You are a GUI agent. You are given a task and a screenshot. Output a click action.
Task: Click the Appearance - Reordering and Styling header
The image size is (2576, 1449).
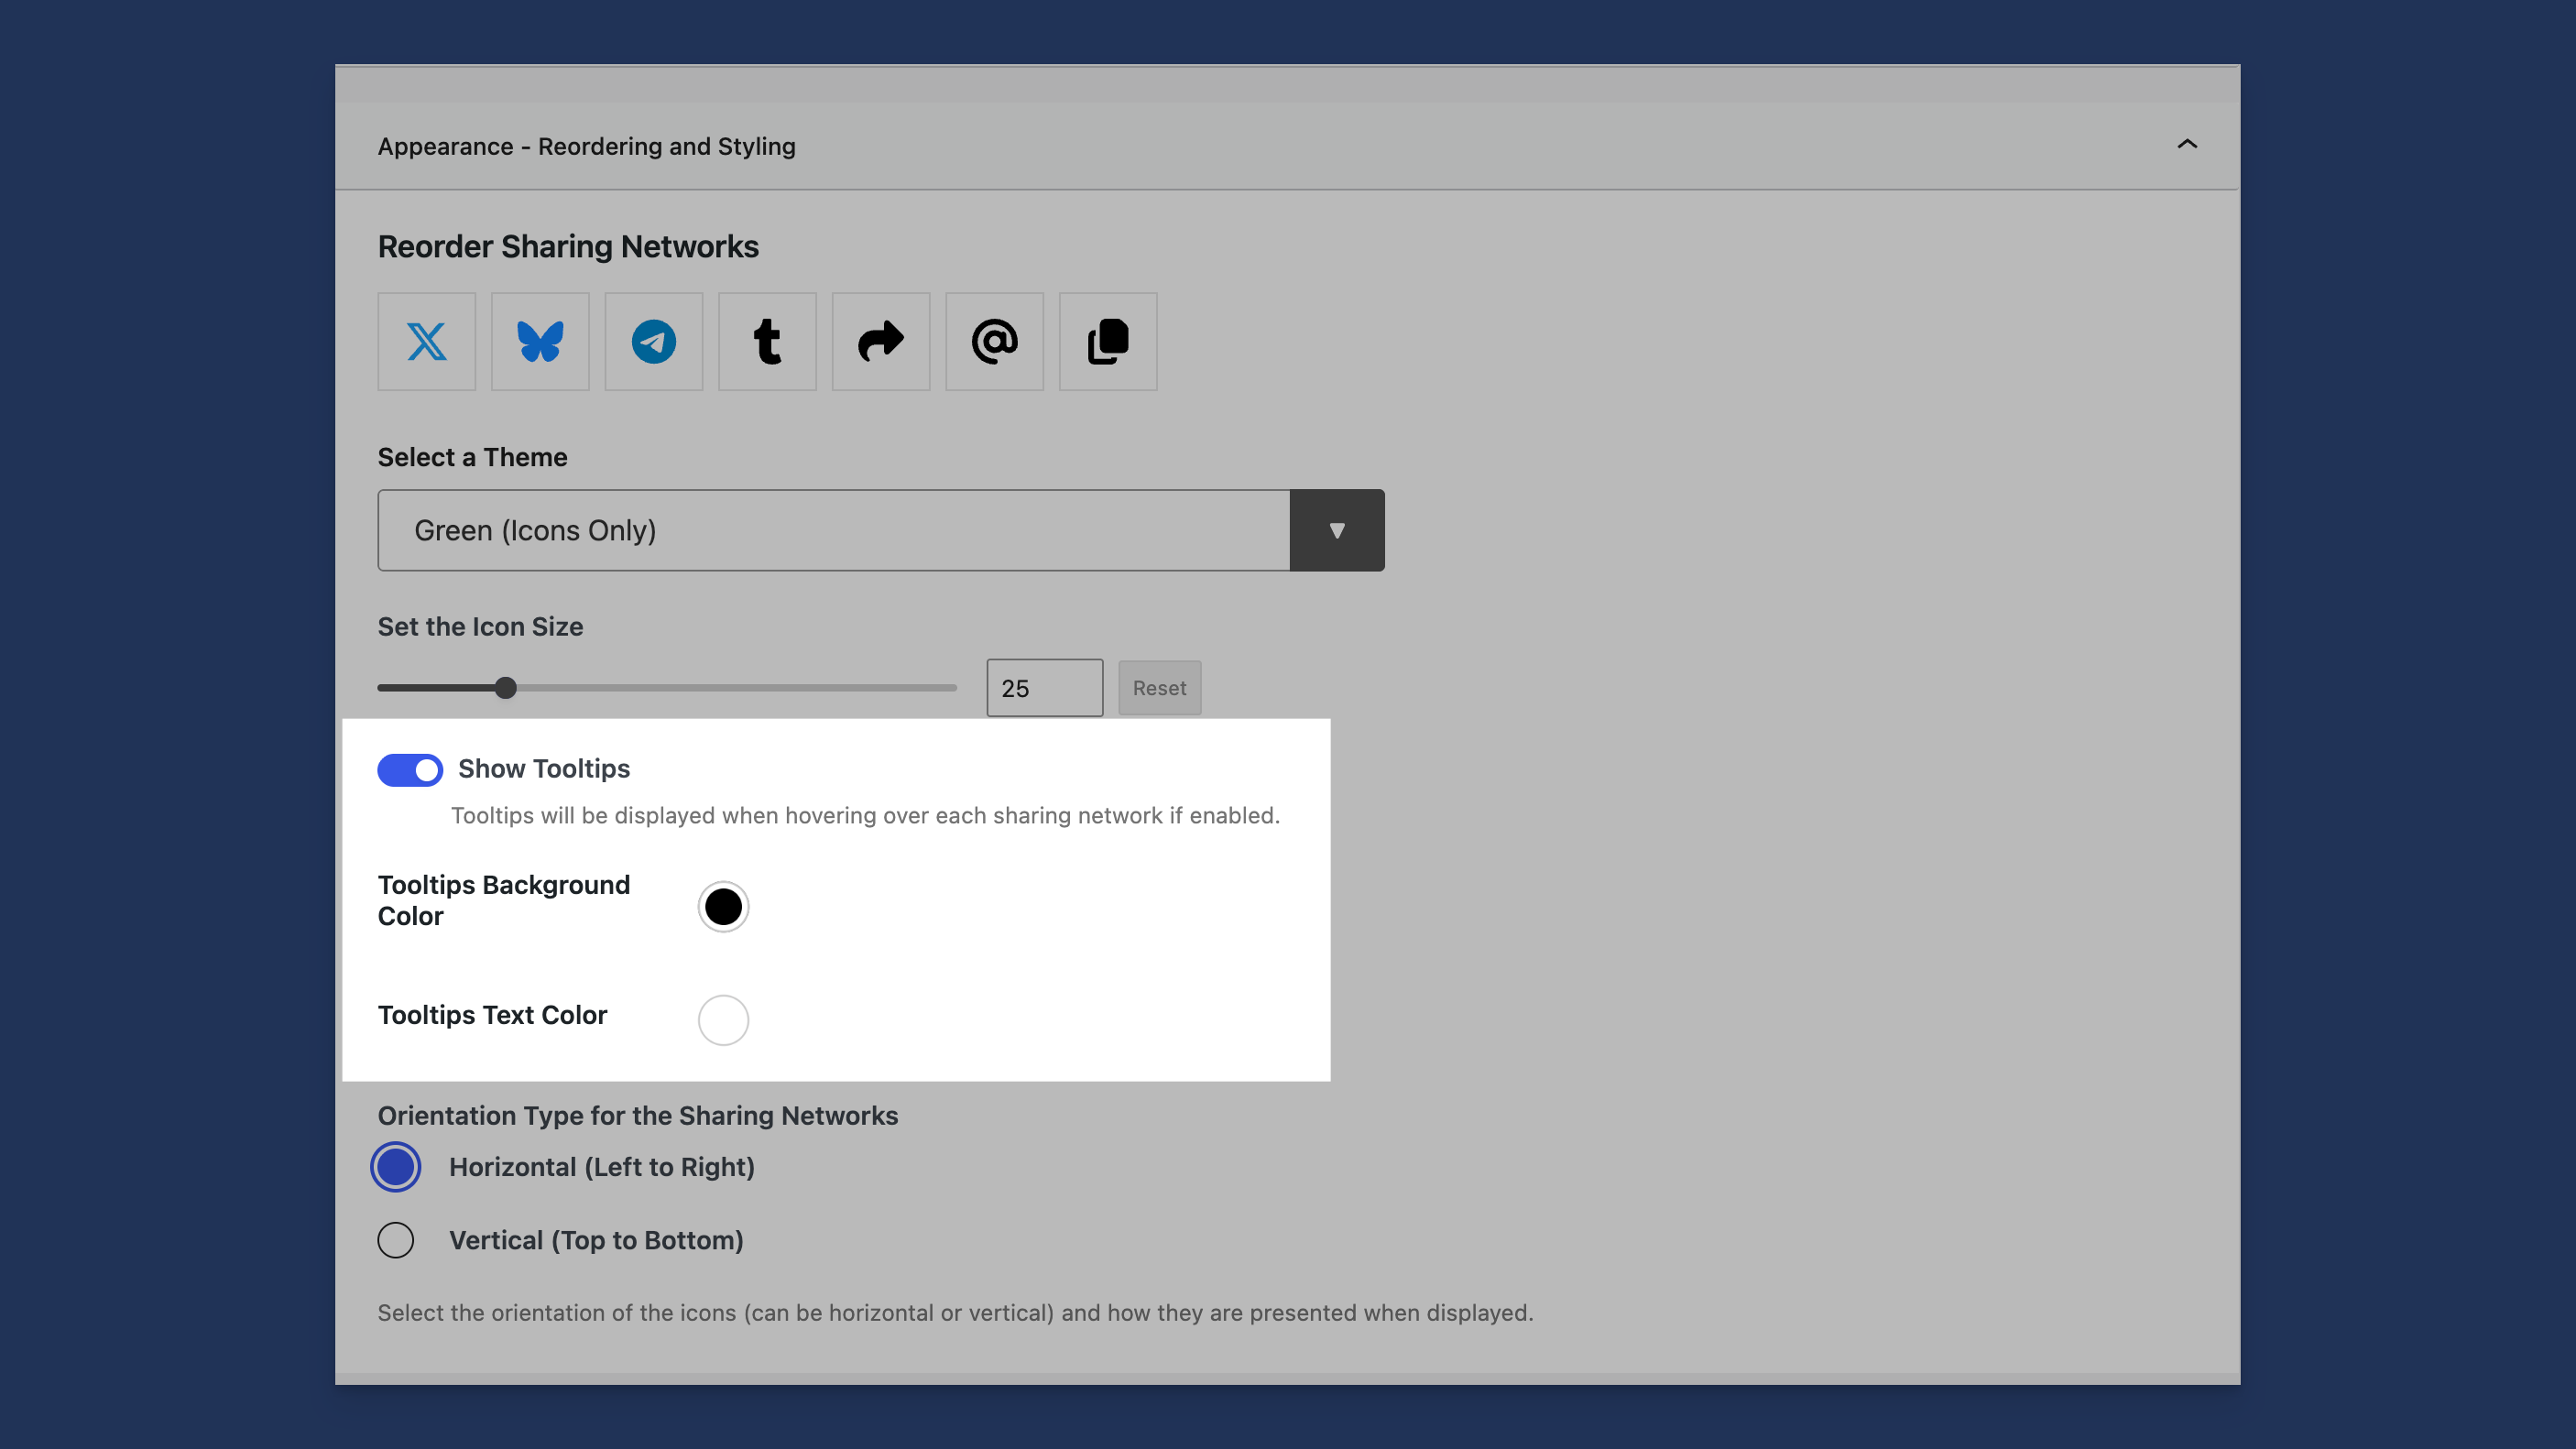click(x=587, y=146)
